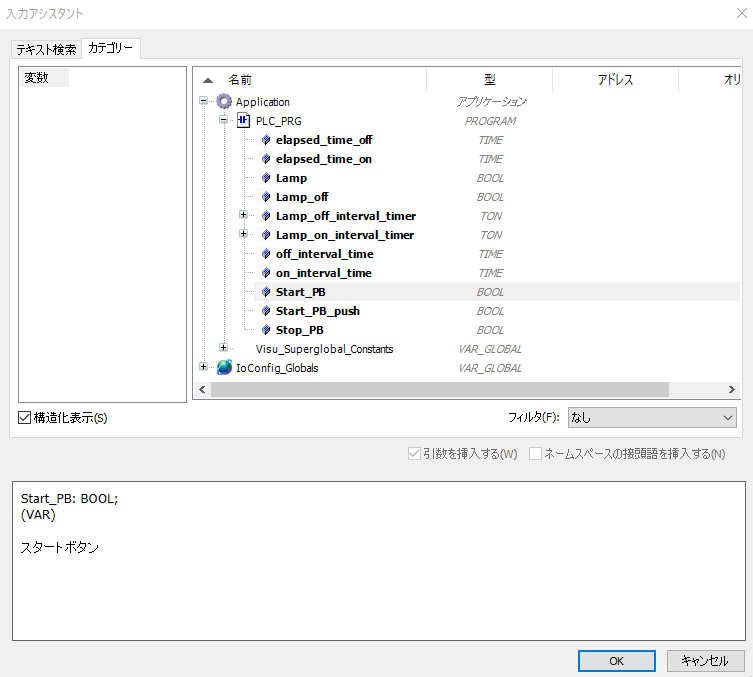
Task: Select the Application row label
Action: 263,102
